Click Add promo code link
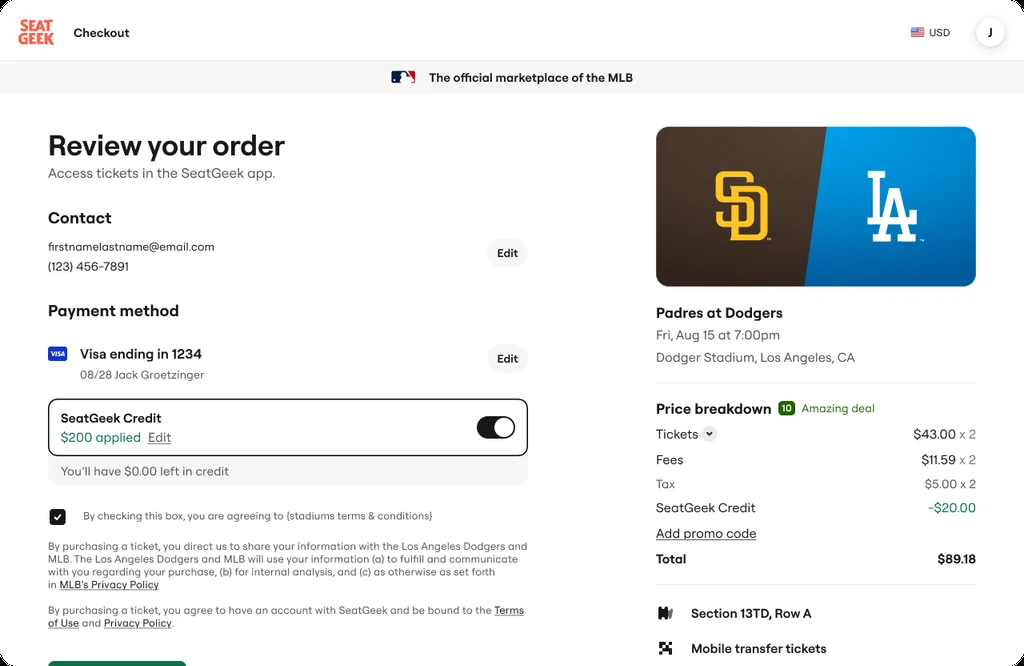 click(x=706, y=533)
